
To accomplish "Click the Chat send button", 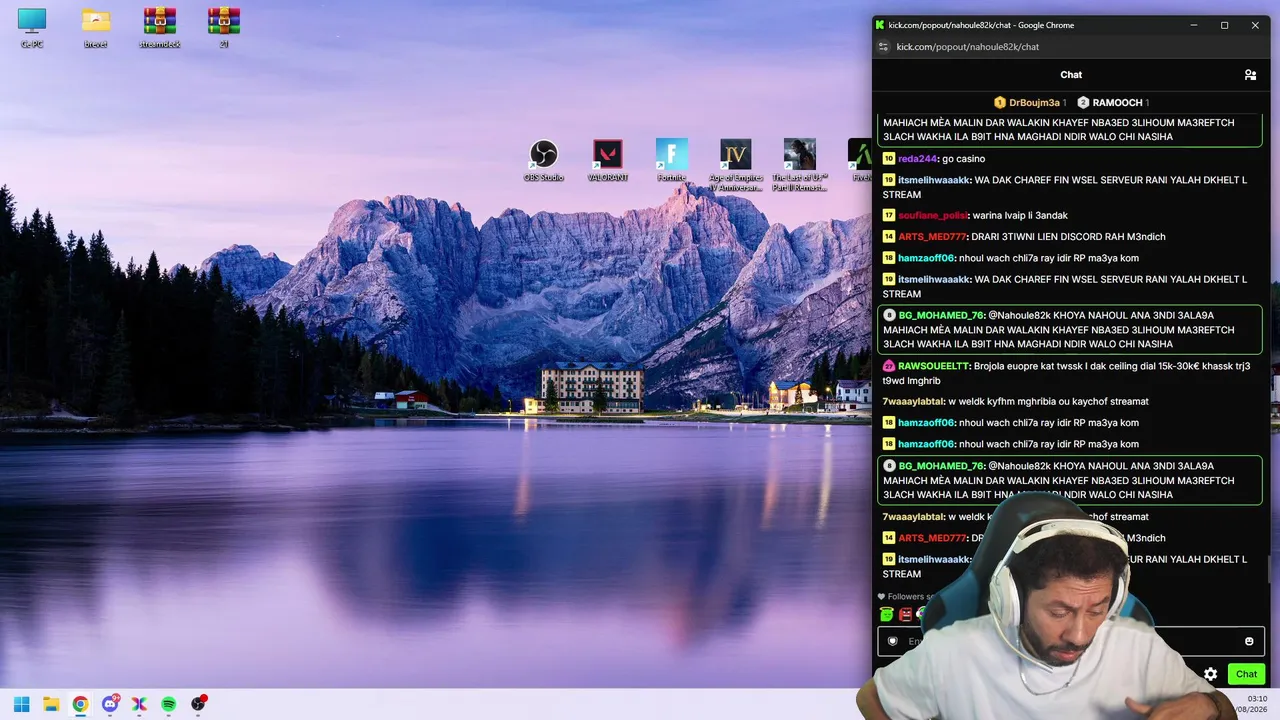I will [x=1246, y=674].
